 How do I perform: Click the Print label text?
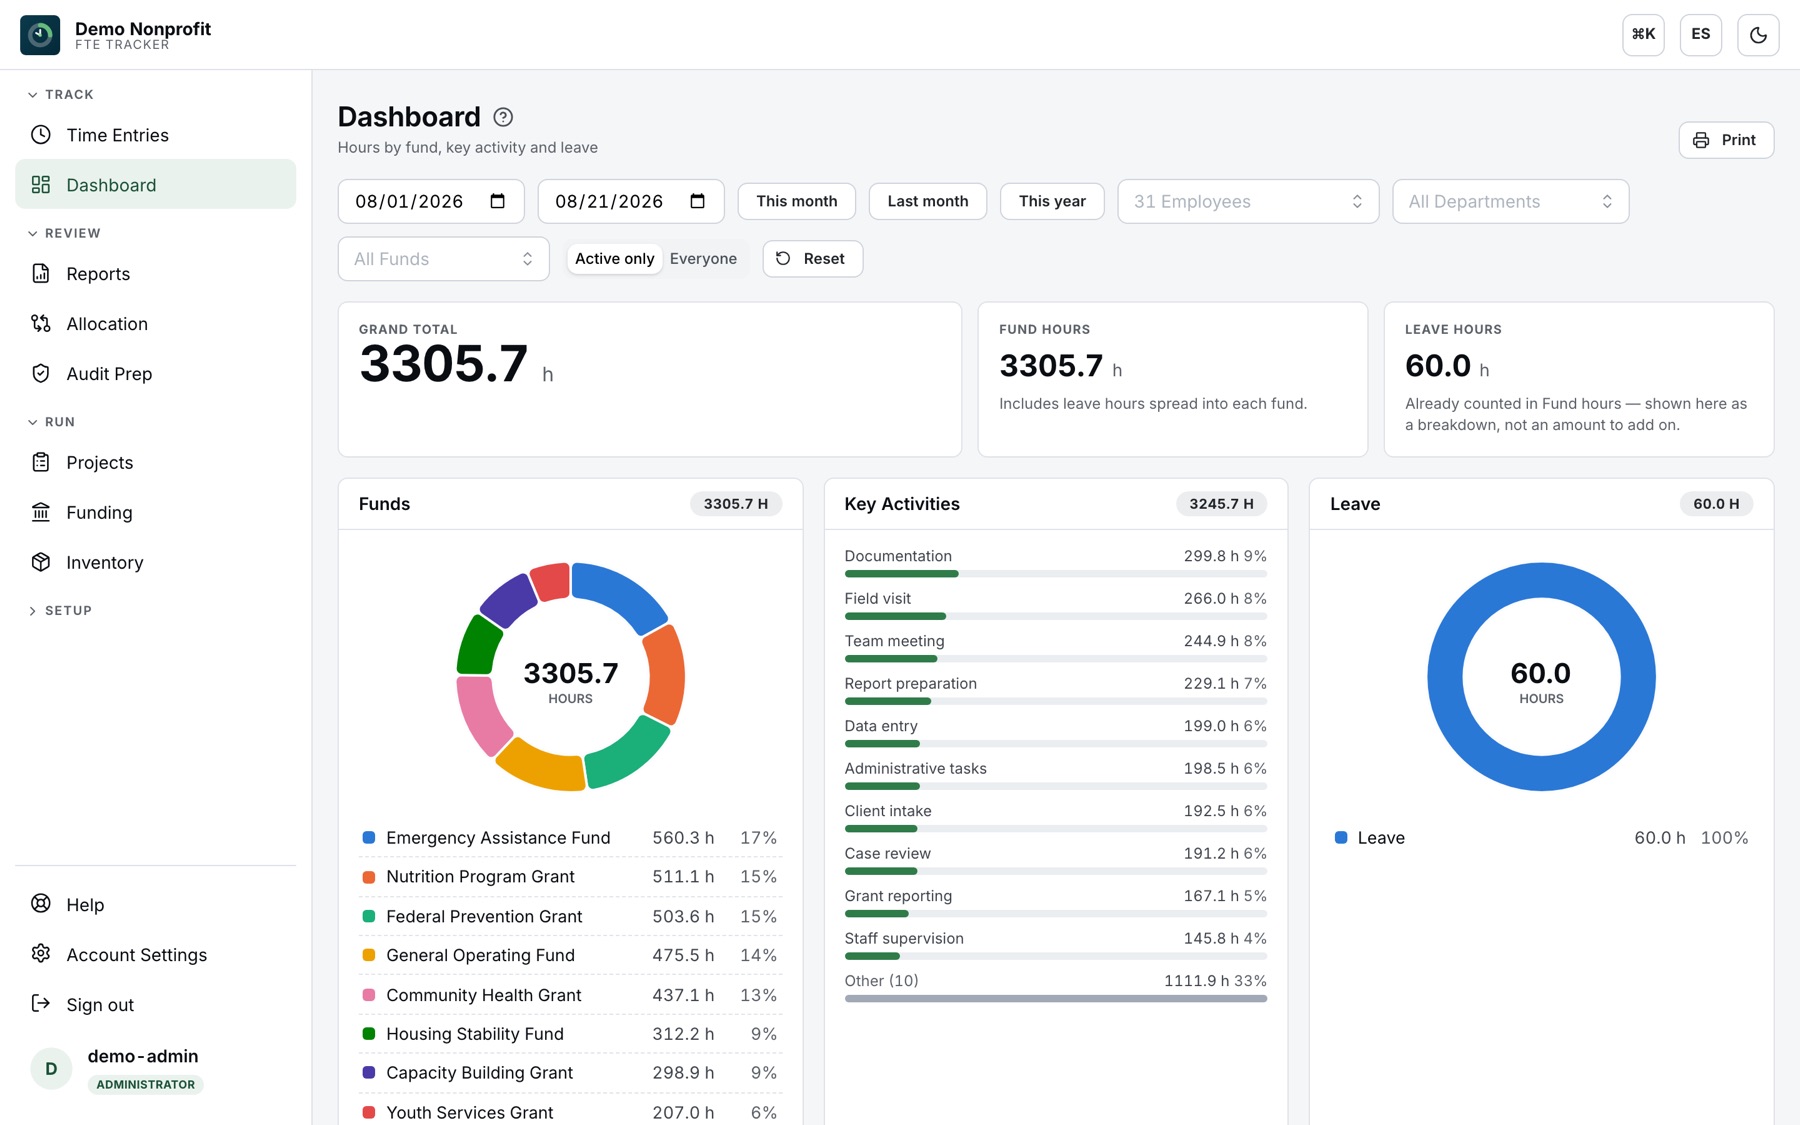(1738, 140)
